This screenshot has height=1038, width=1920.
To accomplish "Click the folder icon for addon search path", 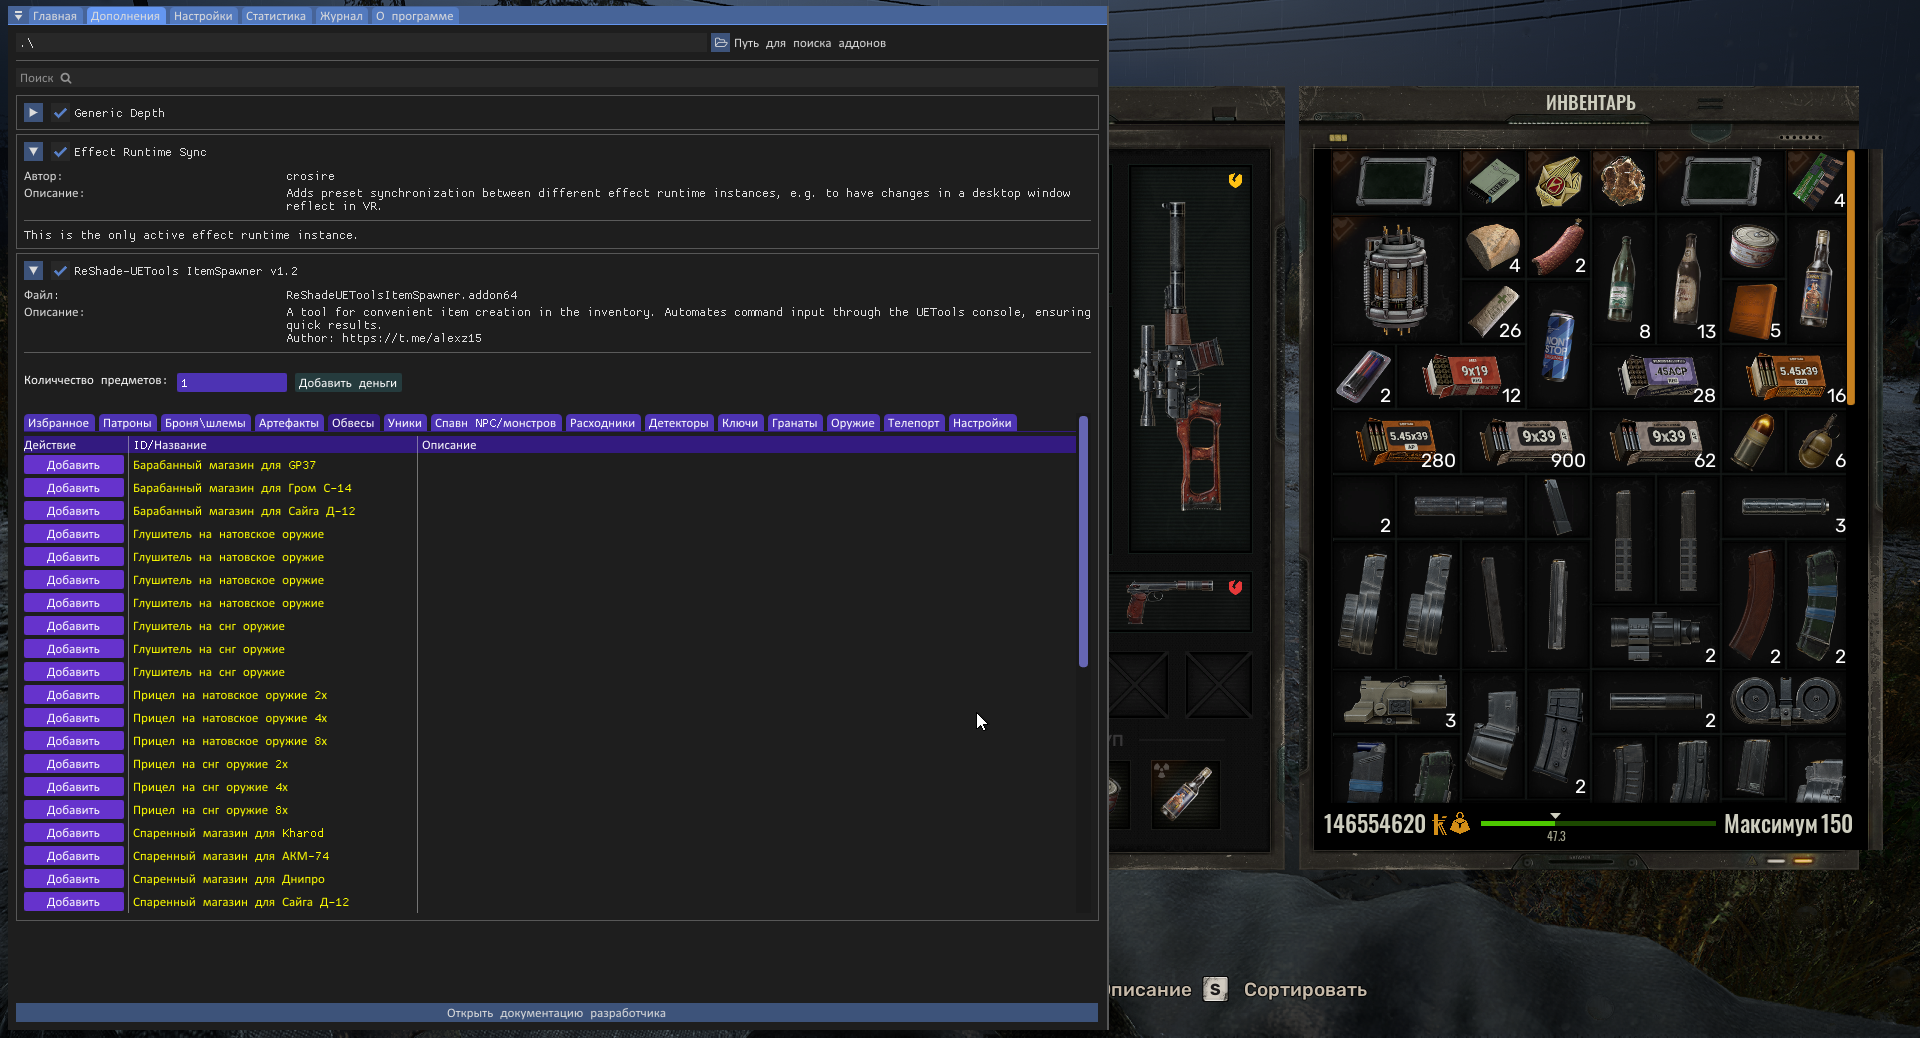I will [720, 43].
